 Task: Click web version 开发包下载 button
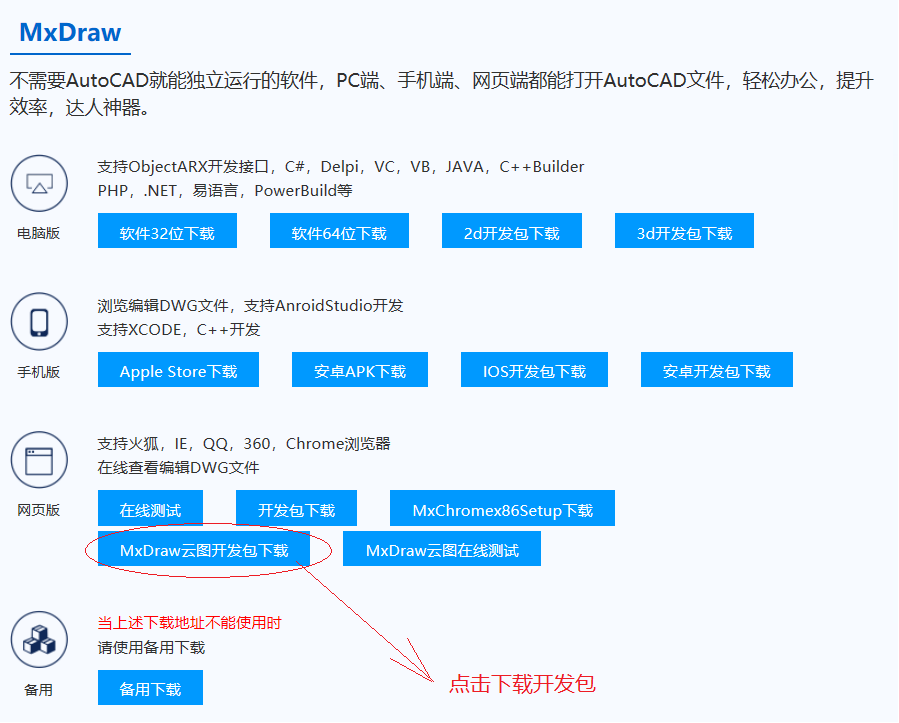296,508
